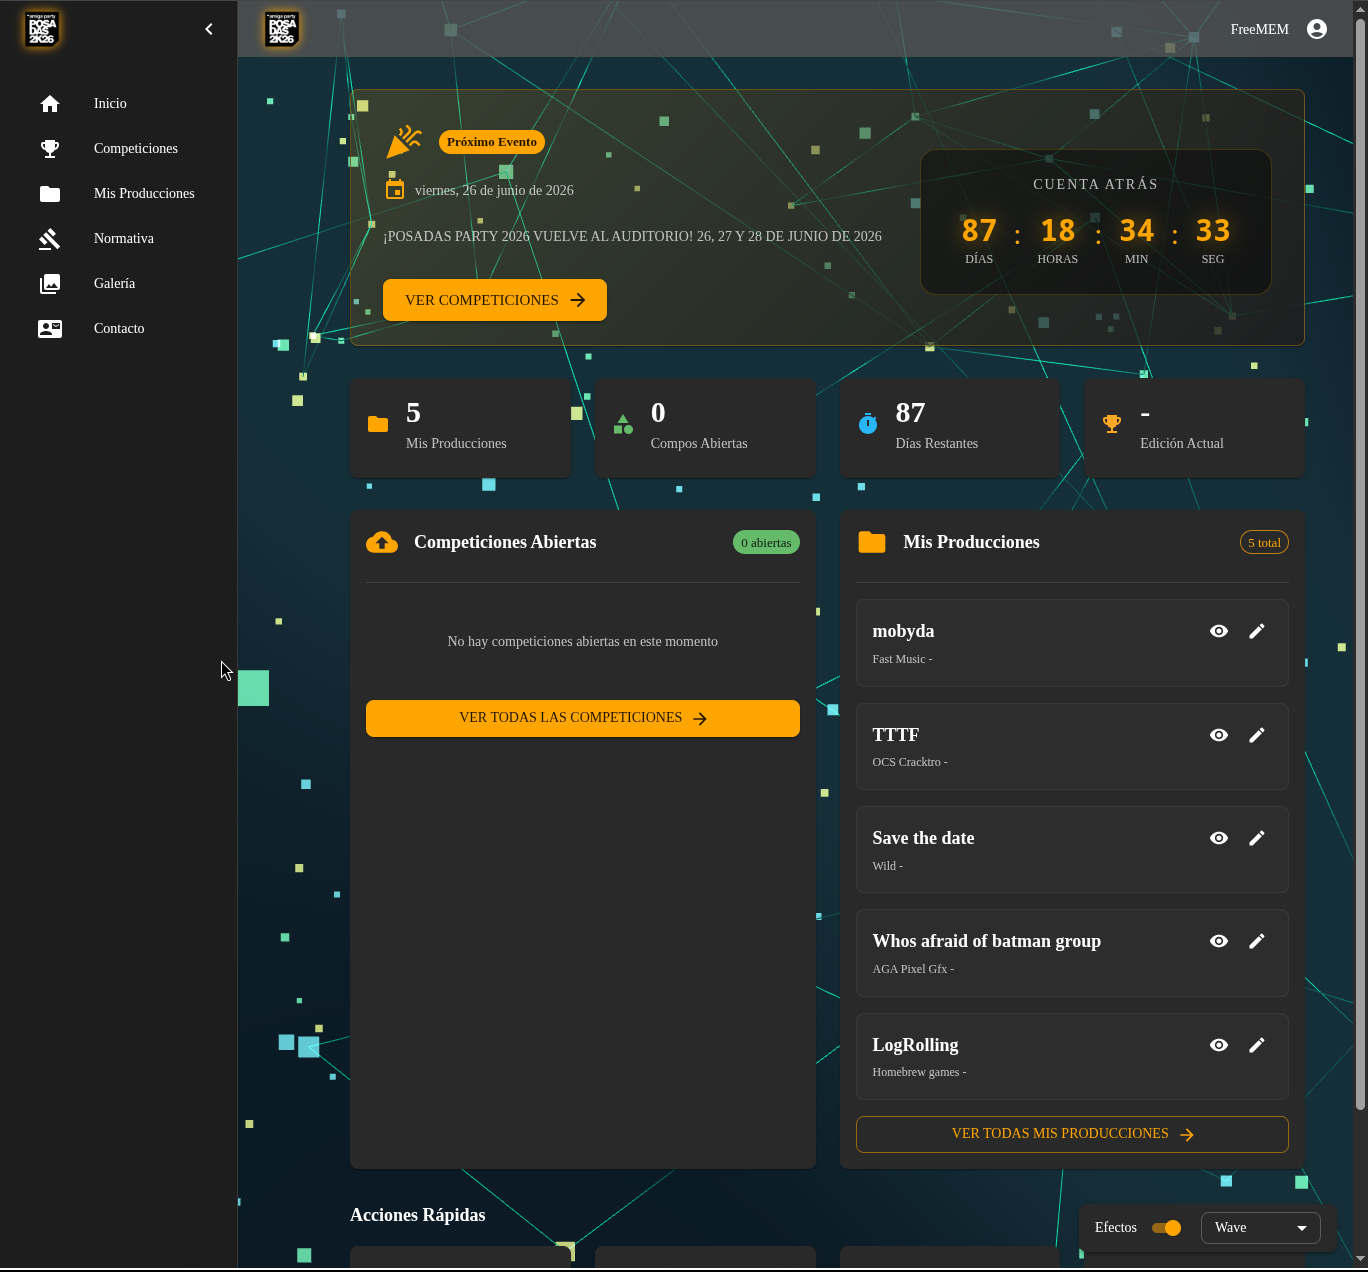Click the eye icon for Save the date
This screenshot has height=1272, width=1368.
1219,838
